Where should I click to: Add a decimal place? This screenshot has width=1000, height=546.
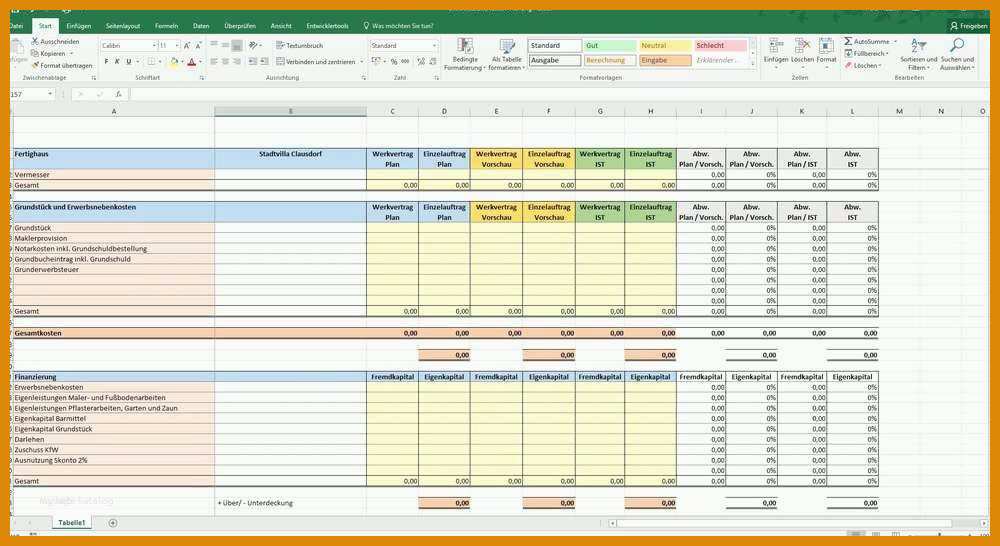(421, 62)
